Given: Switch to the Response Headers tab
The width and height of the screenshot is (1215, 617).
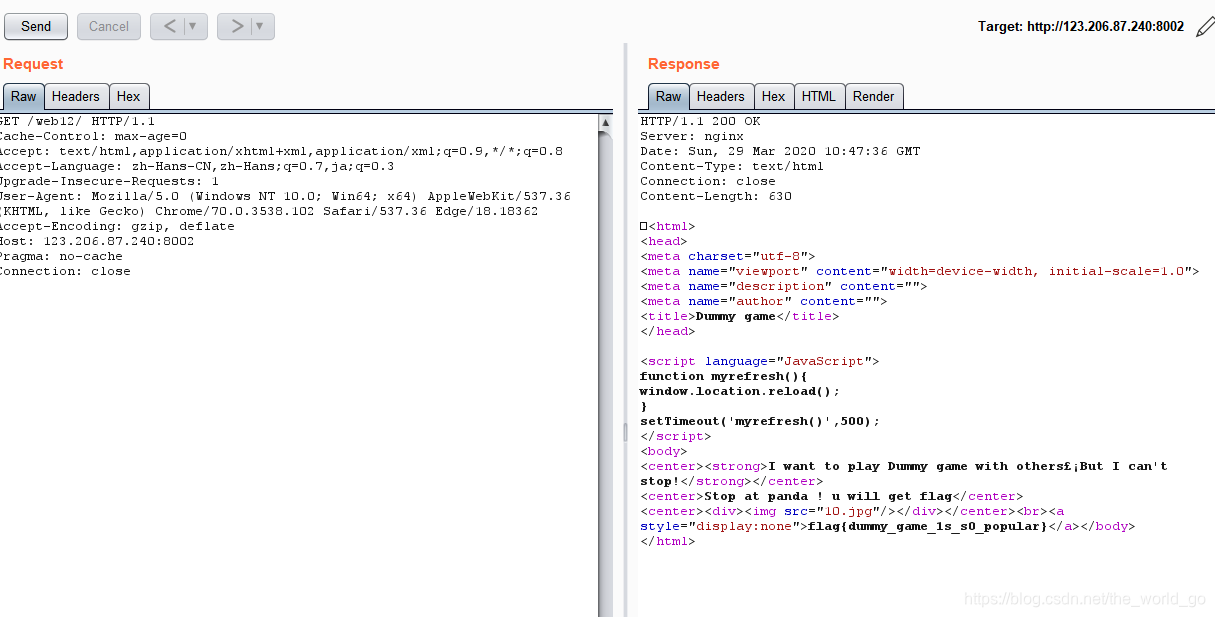Looking at the screenshot, I should click(721, 97).
